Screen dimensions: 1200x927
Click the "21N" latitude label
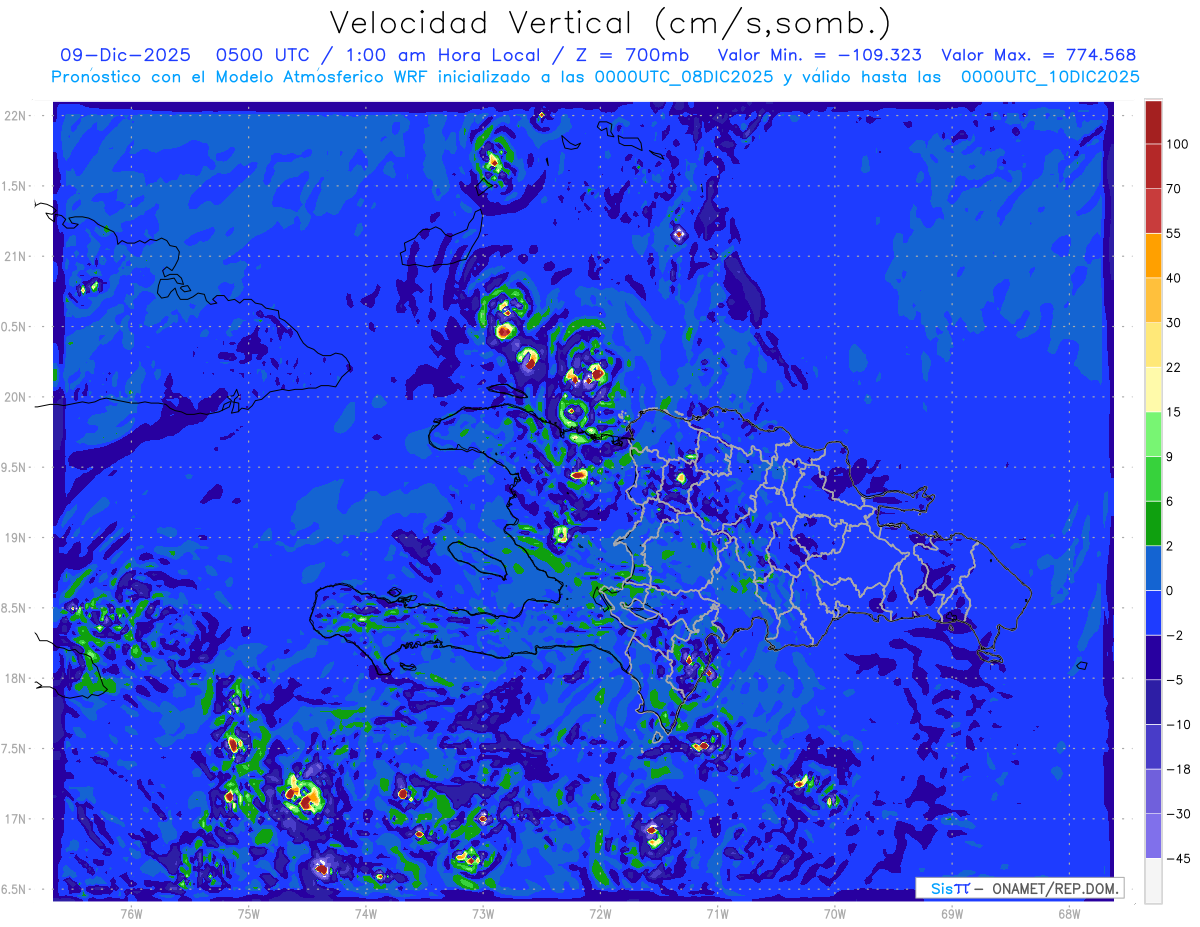pos(17,257)
